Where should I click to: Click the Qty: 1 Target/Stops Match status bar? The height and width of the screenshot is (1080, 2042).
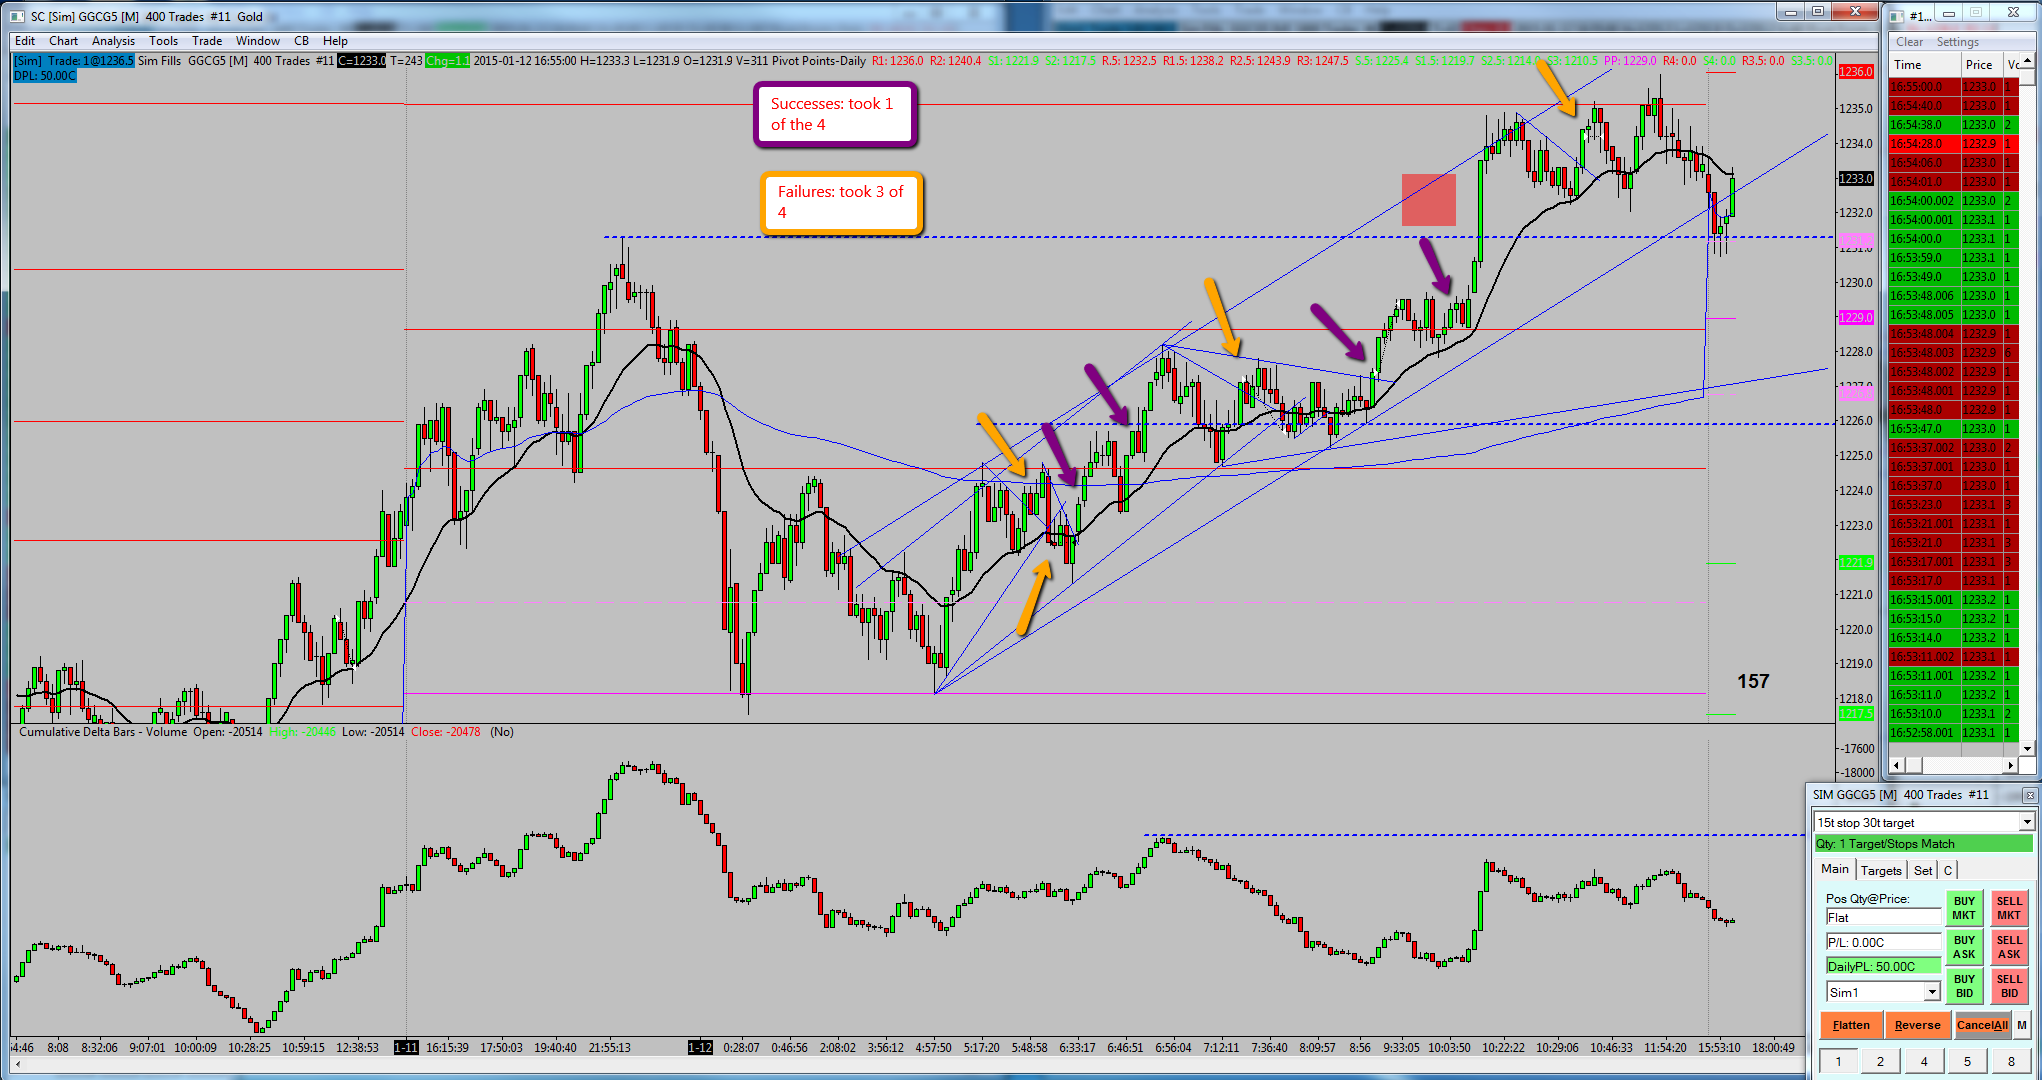[x=1923, y=844]
